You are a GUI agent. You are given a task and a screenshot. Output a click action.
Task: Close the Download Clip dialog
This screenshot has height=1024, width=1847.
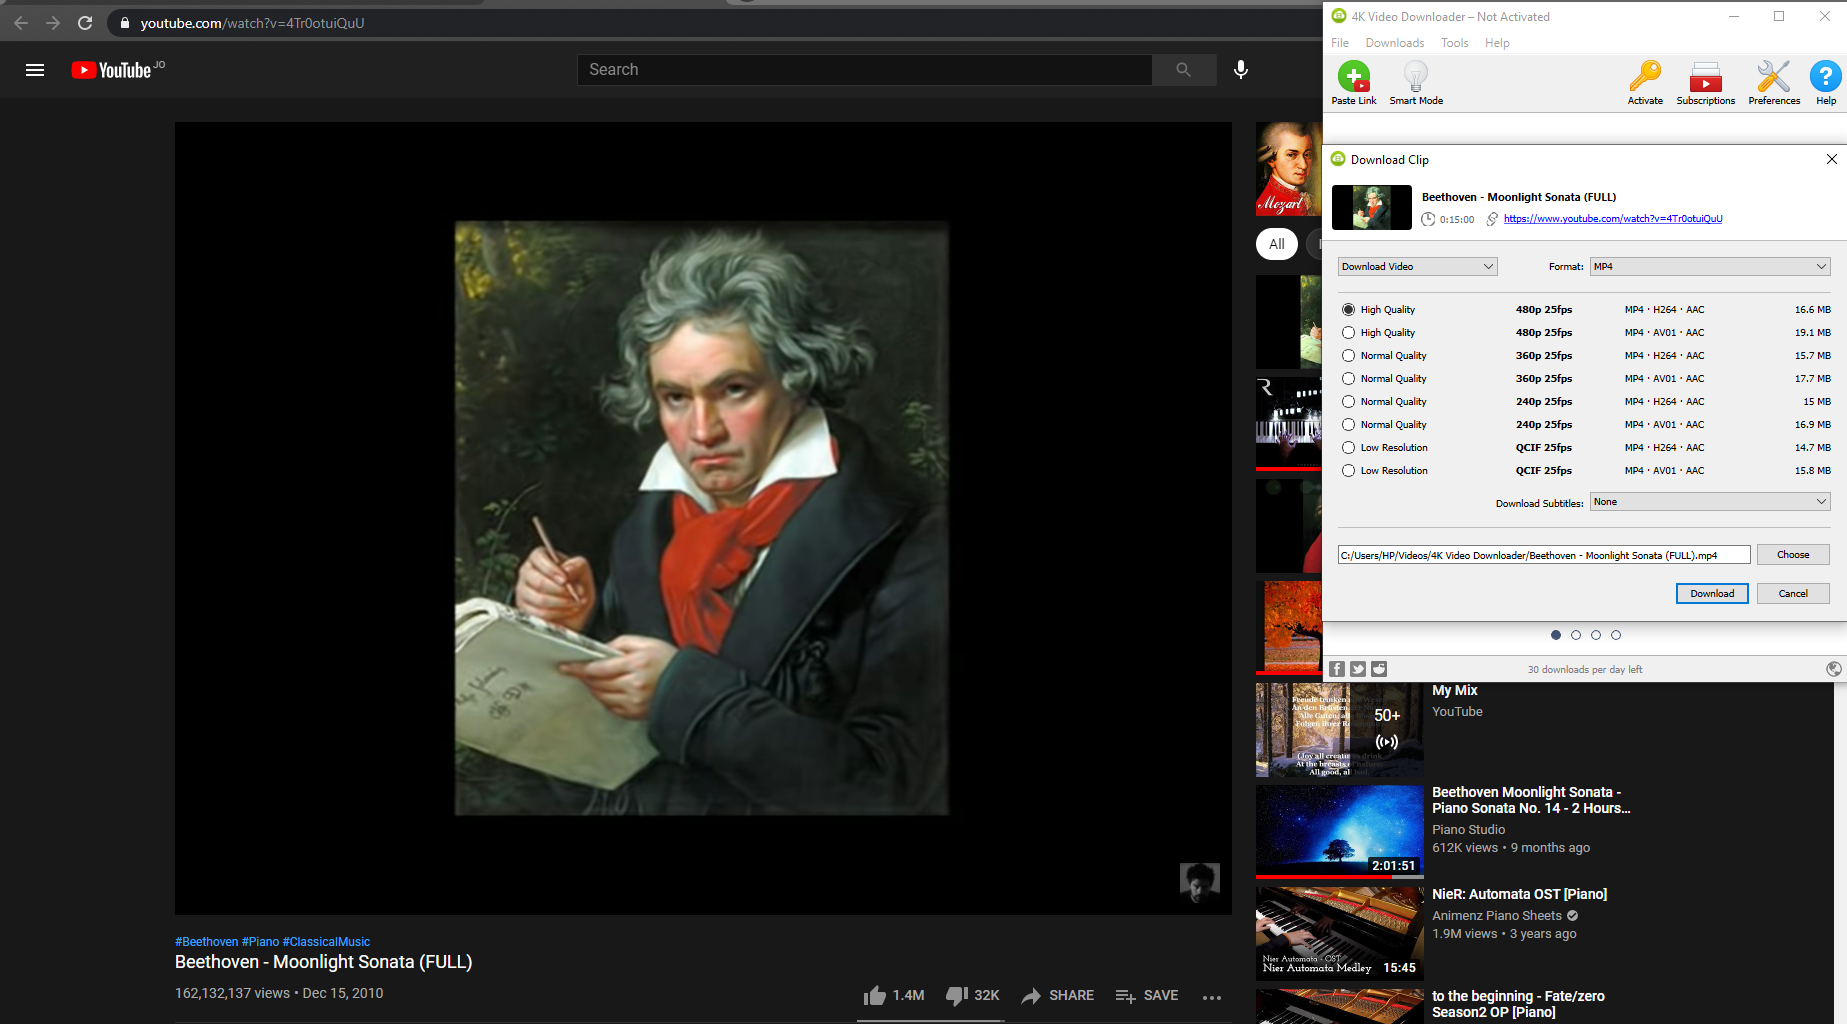(1831, 159)
